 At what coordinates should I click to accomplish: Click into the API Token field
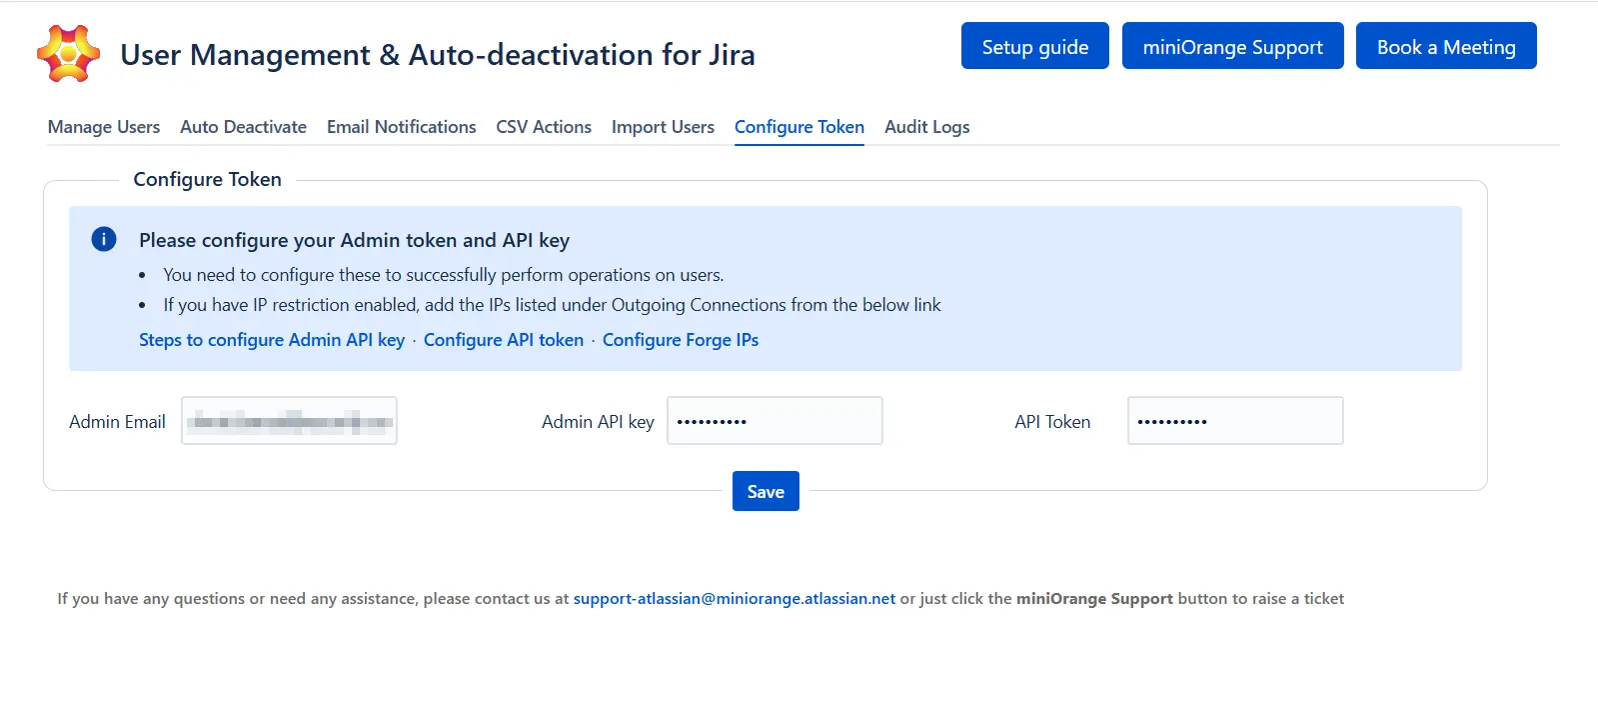pos(1235,421)
